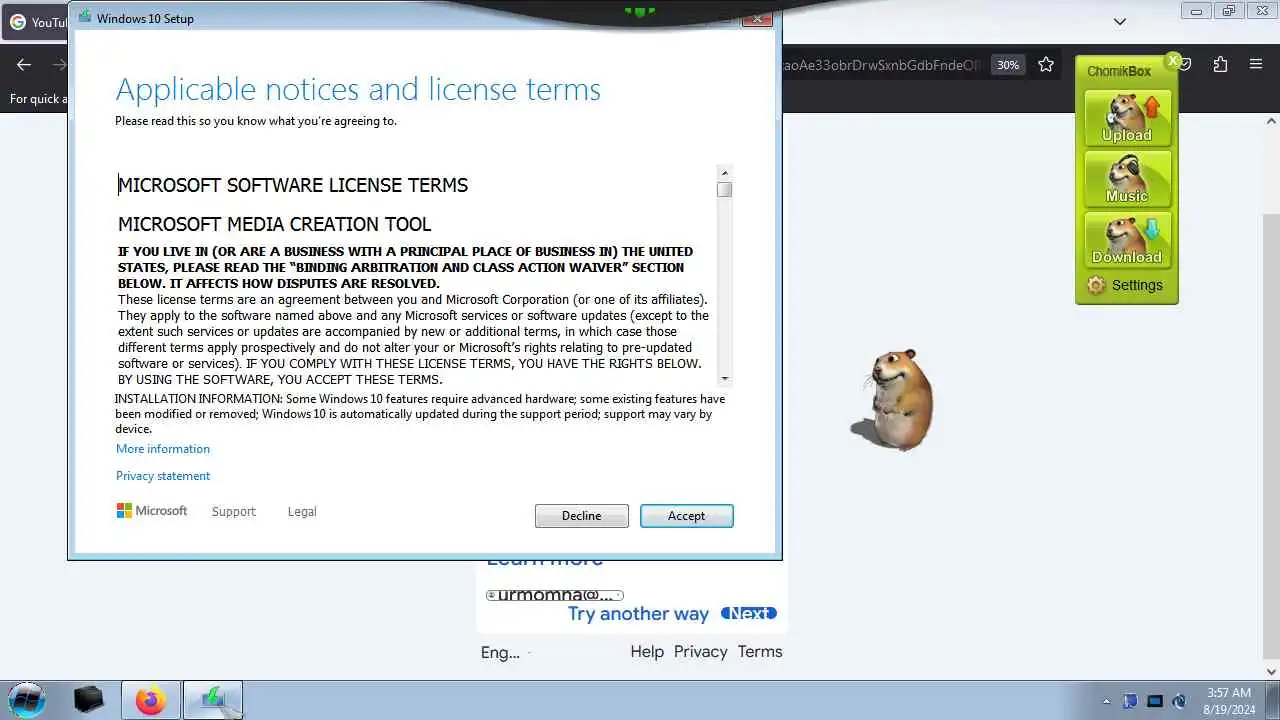The image size is (1280, 720).
Task: Click the ChomikBox Upload button
Action: point(1127,118)
